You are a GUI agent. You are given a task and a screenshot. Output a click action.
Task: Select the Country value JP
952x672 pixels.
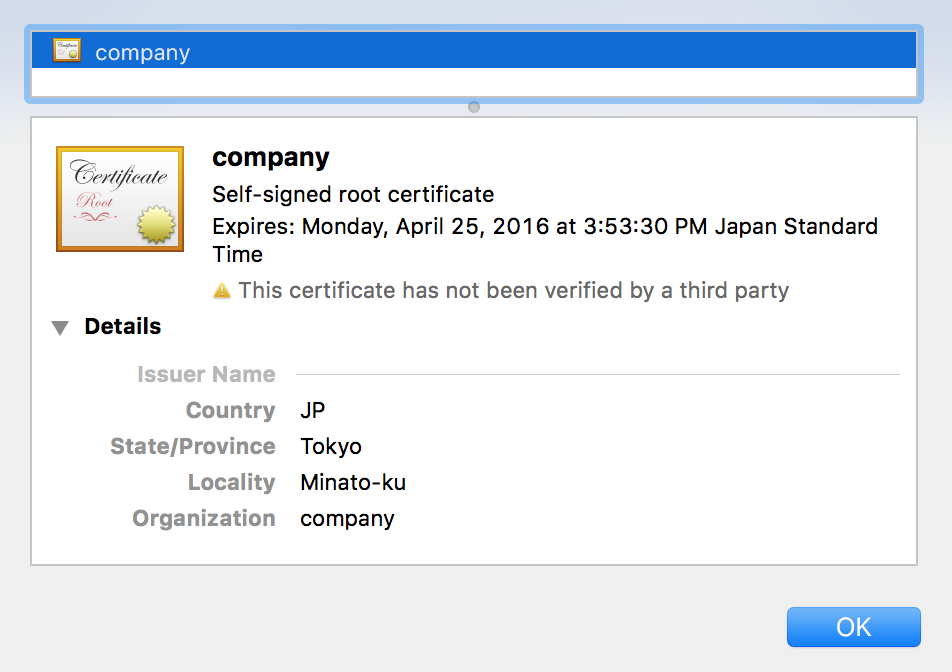click(x=313, y=411)
